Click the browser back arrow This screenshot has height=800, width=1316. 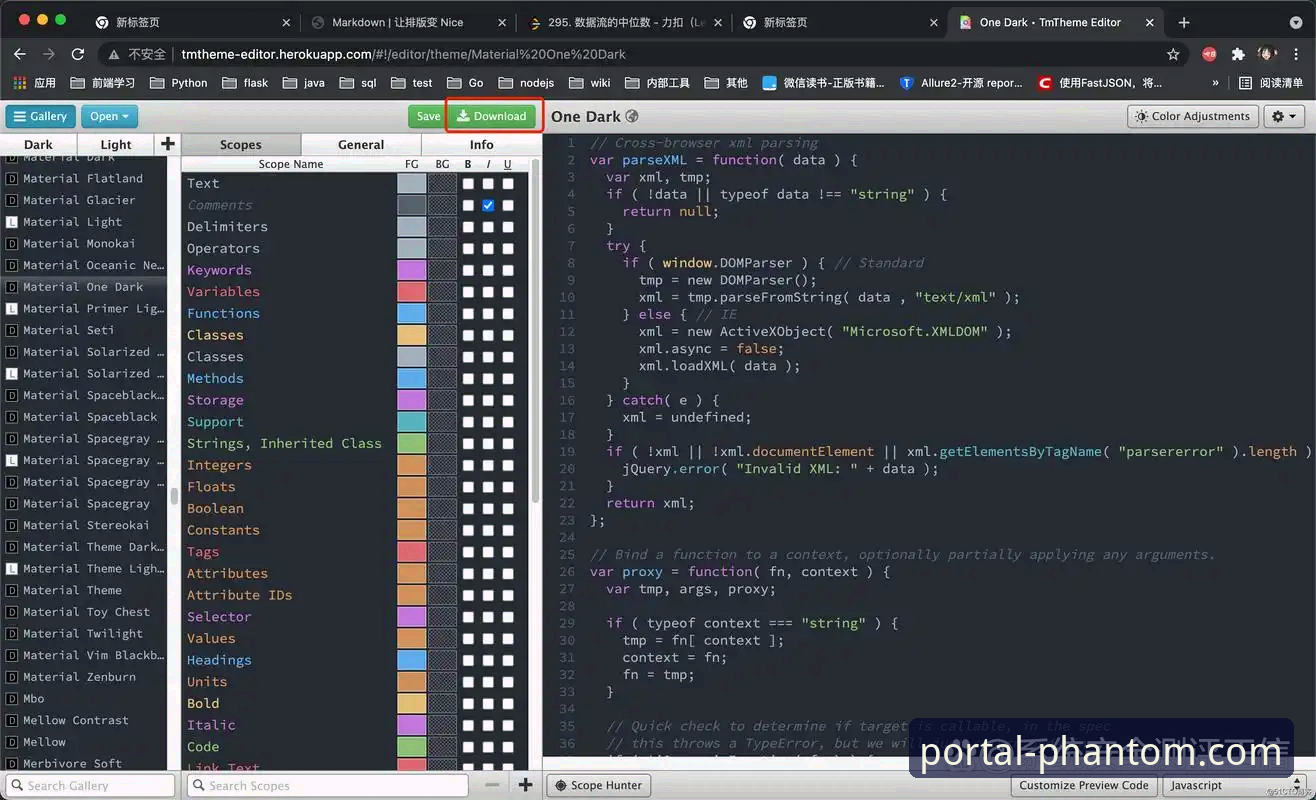click(x=19, y=54)
